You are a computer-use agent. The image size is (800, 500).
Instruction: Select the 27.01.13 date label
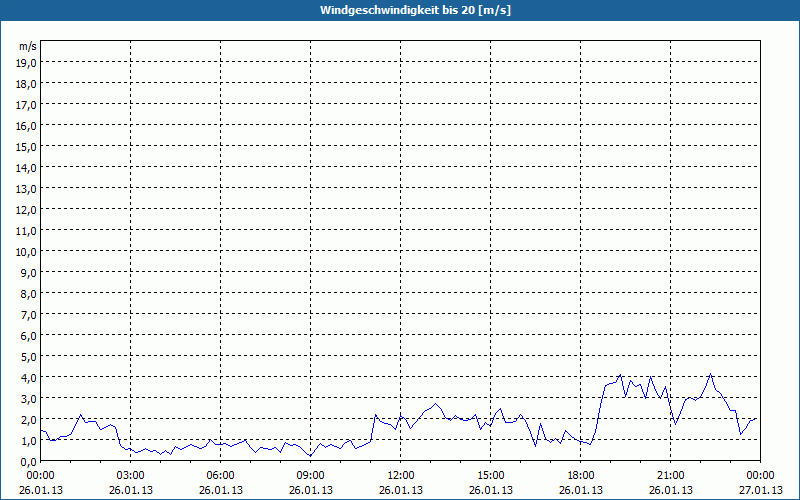[761, 490]
